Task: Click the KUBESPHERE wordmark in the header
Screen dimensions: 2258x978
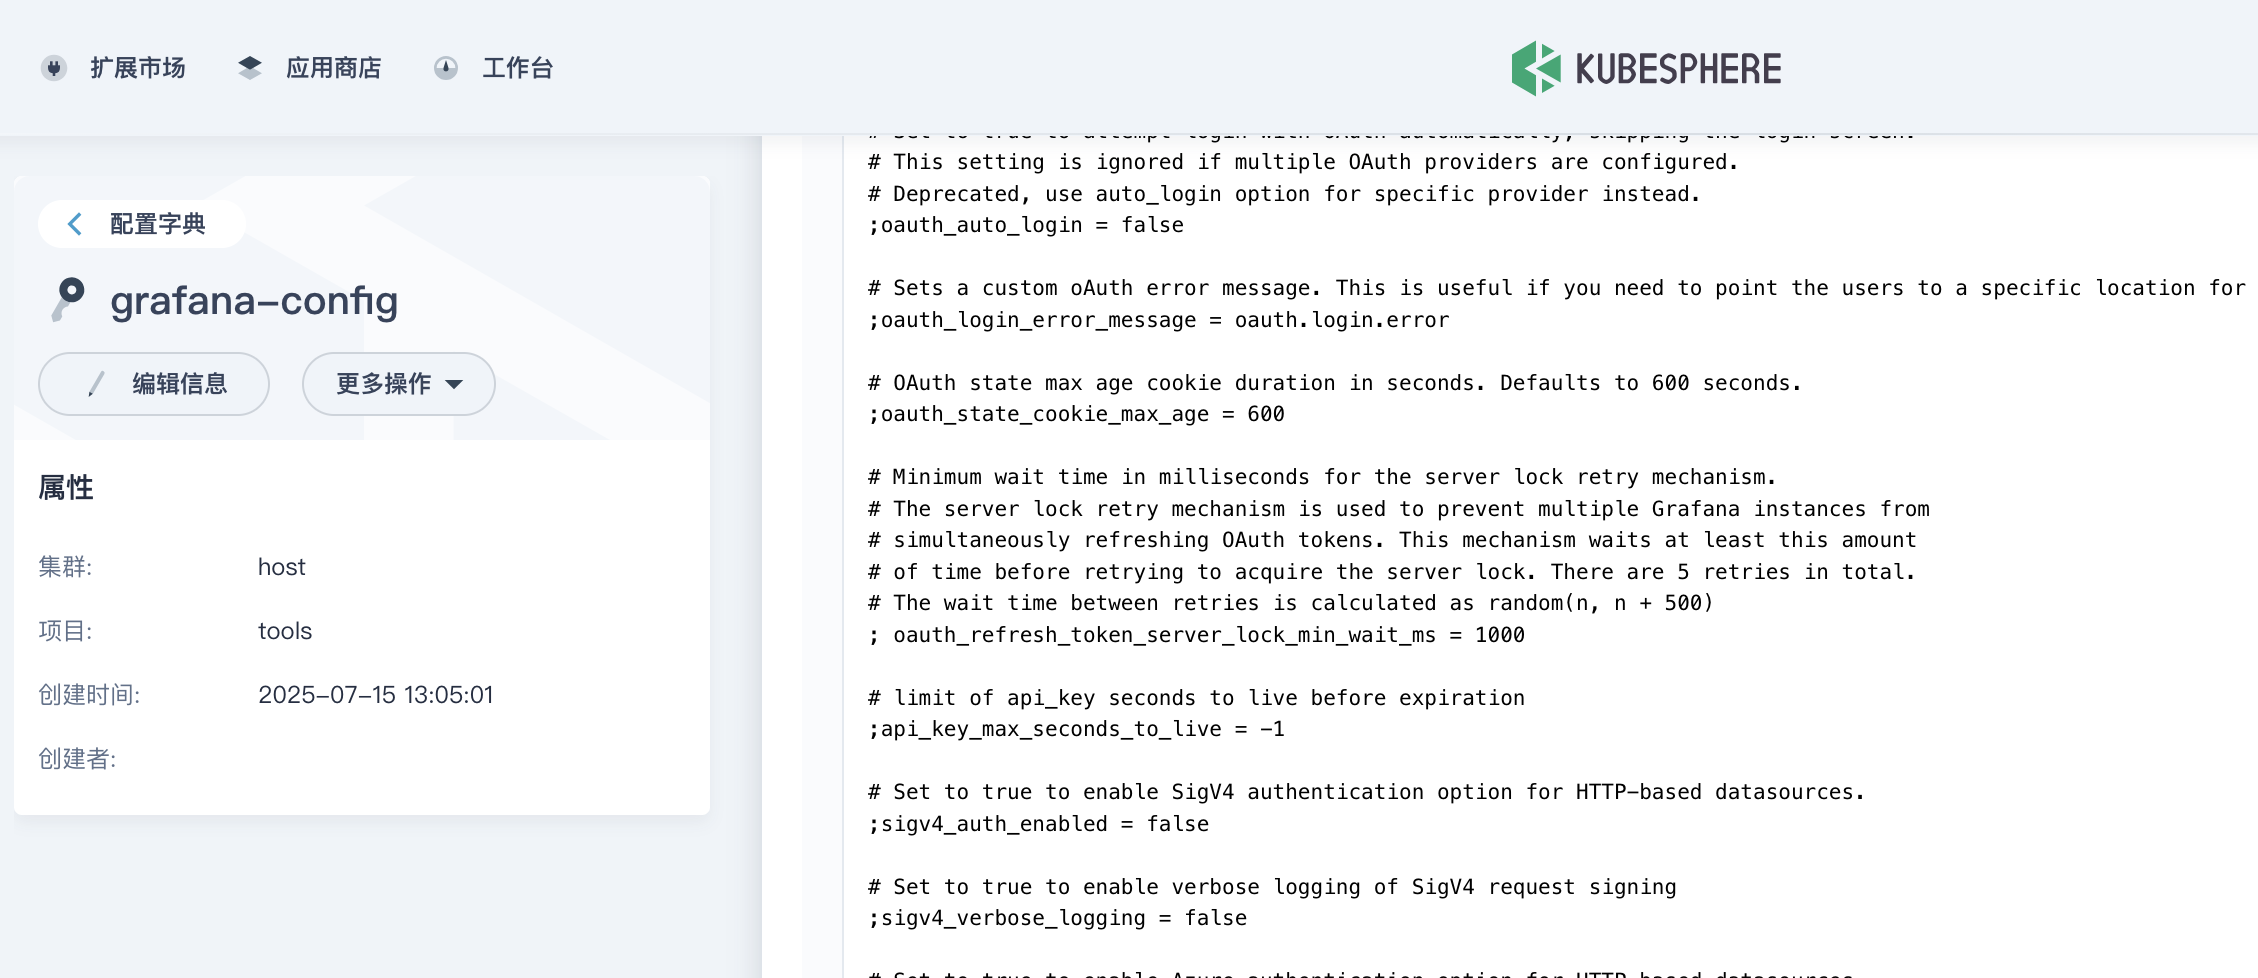Action: (x=1680, y=67)
